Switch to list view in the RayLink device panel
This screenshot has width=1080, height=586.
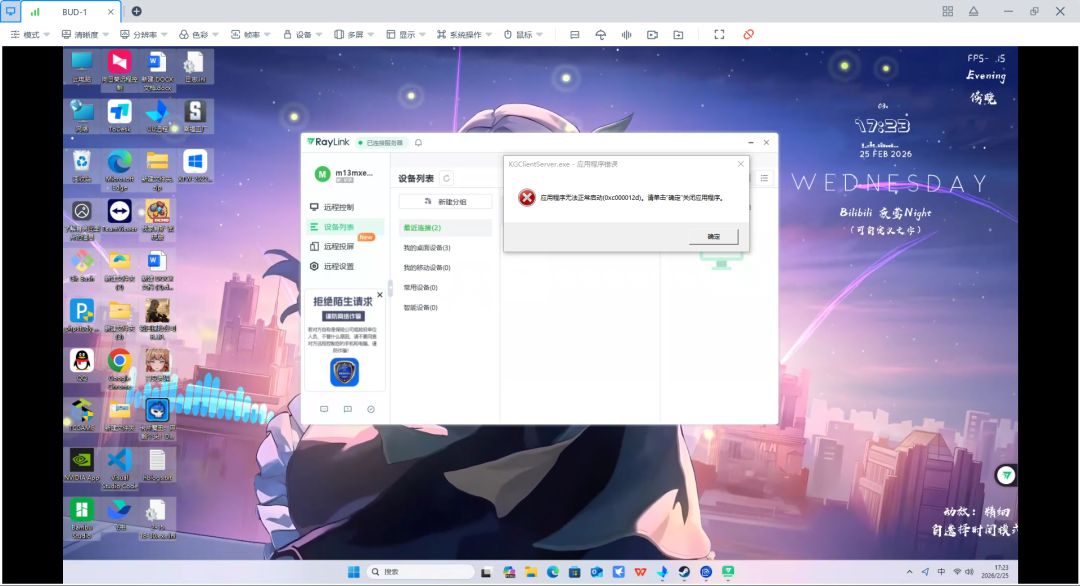click(764, 178)
